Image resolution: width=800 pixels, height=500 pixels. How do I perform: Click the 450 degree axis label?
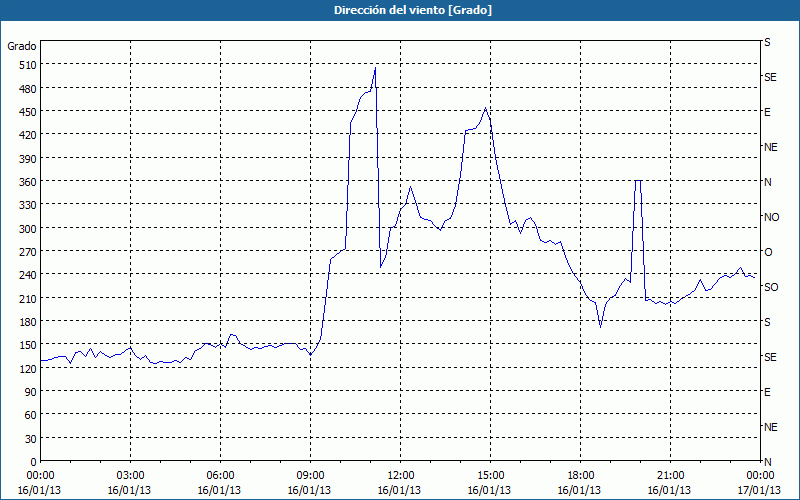coord(28,112)
